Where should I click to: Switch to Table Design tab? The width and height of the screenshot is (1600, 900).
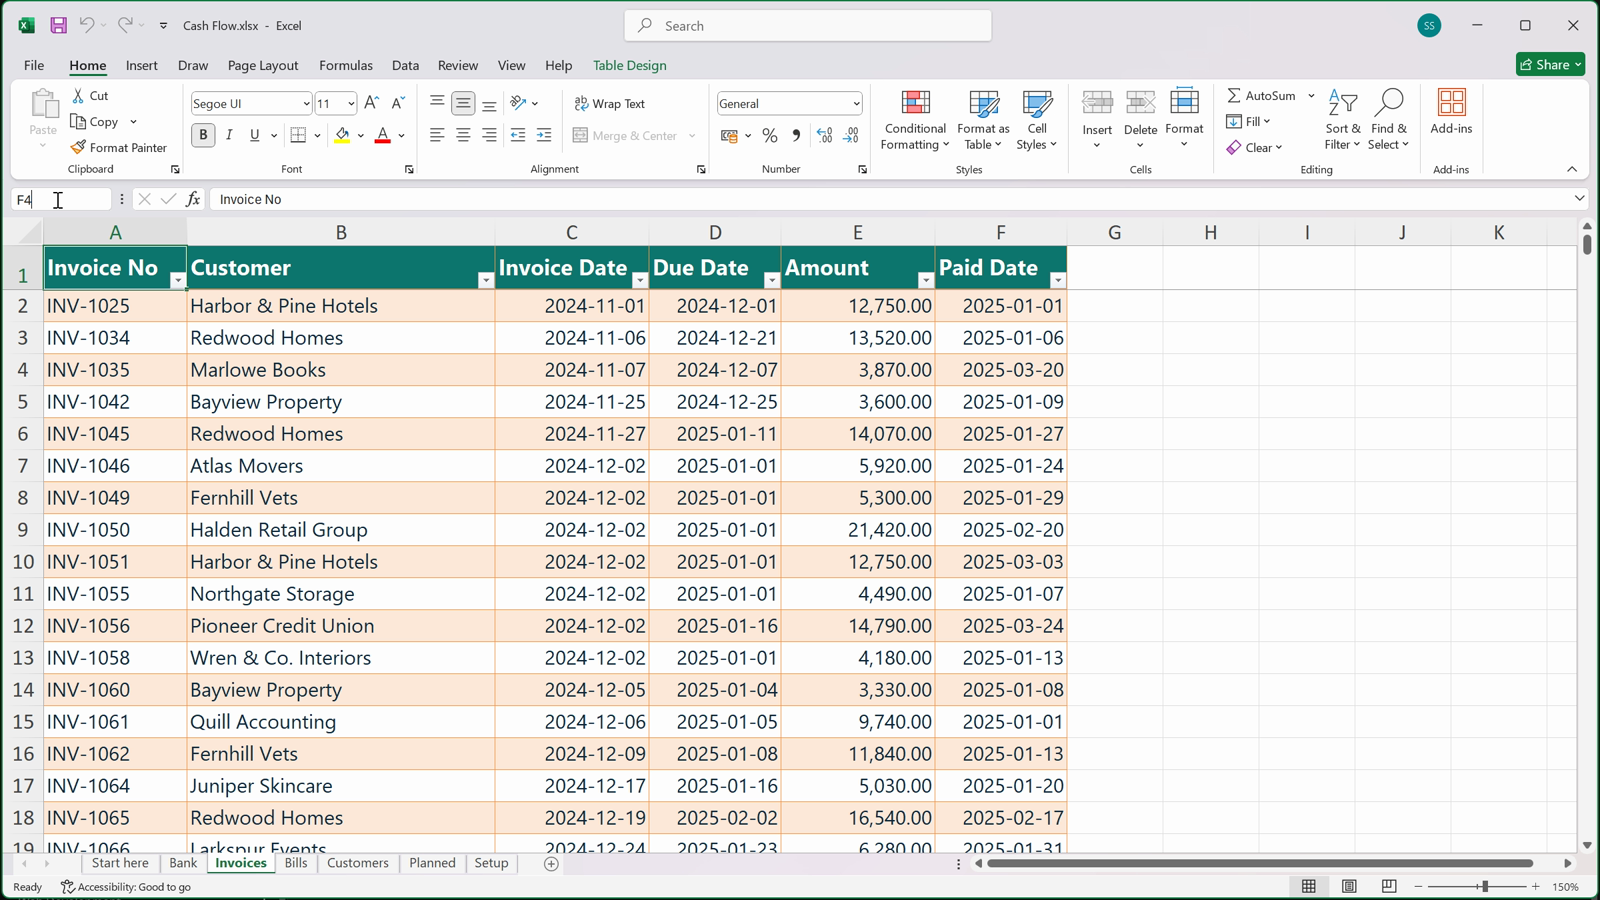click(629, 65)
